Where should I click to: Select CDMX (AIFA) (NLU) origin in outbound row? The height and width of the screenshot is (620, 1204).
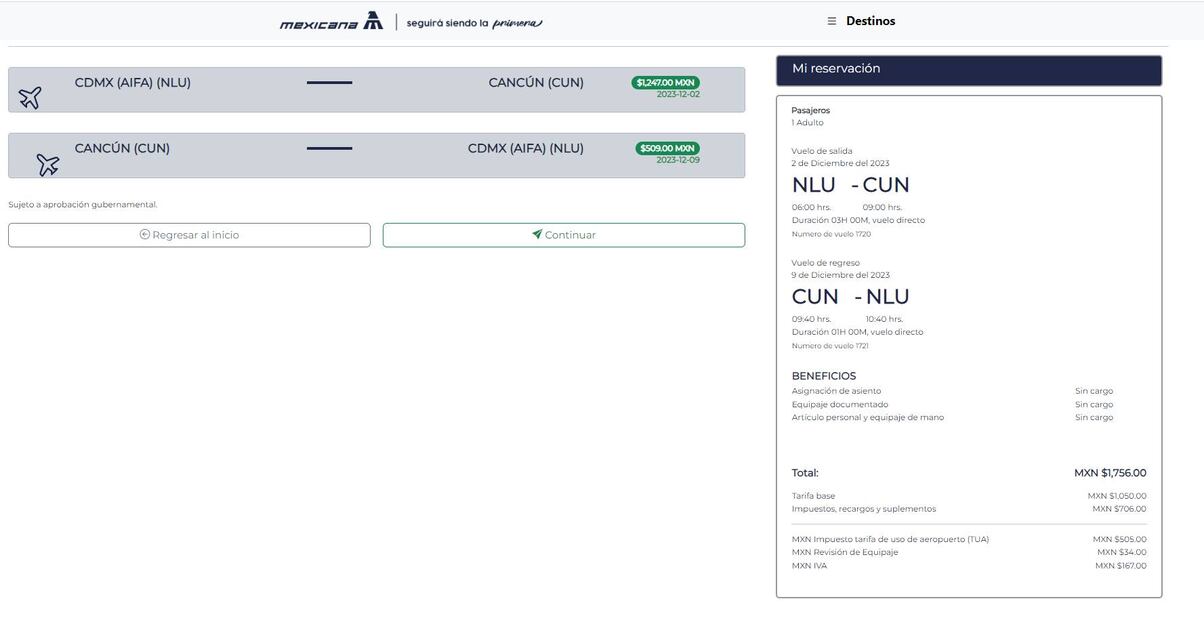[x=132, y=83]
